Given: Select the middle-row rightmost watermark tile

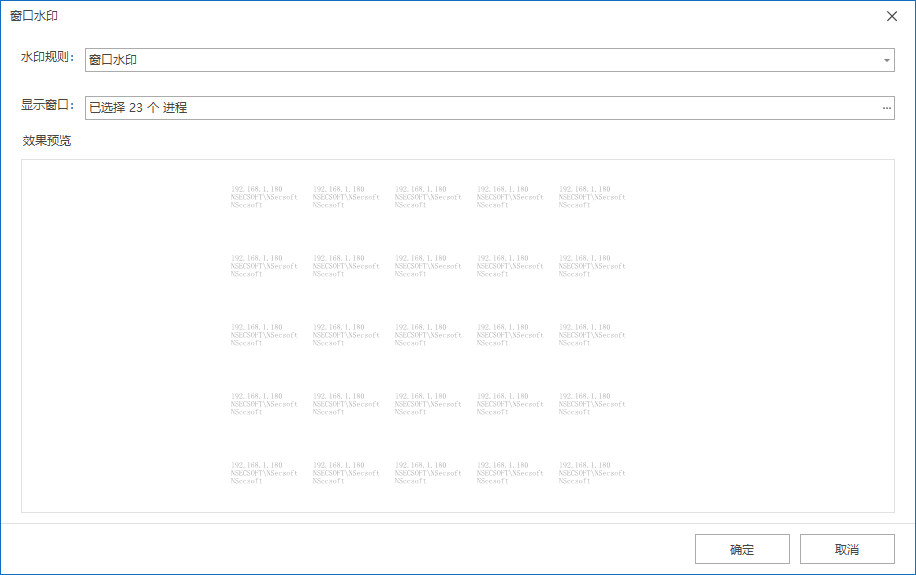Looking at the screenshot, I should click(592, 335).
